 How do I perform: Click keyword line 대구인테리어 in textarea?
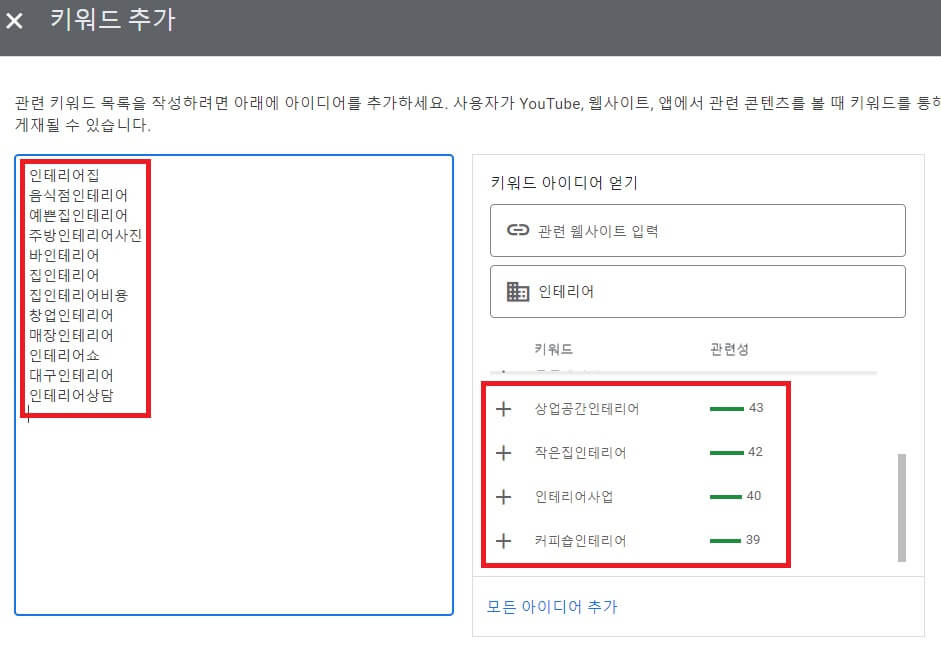[71, 375]
